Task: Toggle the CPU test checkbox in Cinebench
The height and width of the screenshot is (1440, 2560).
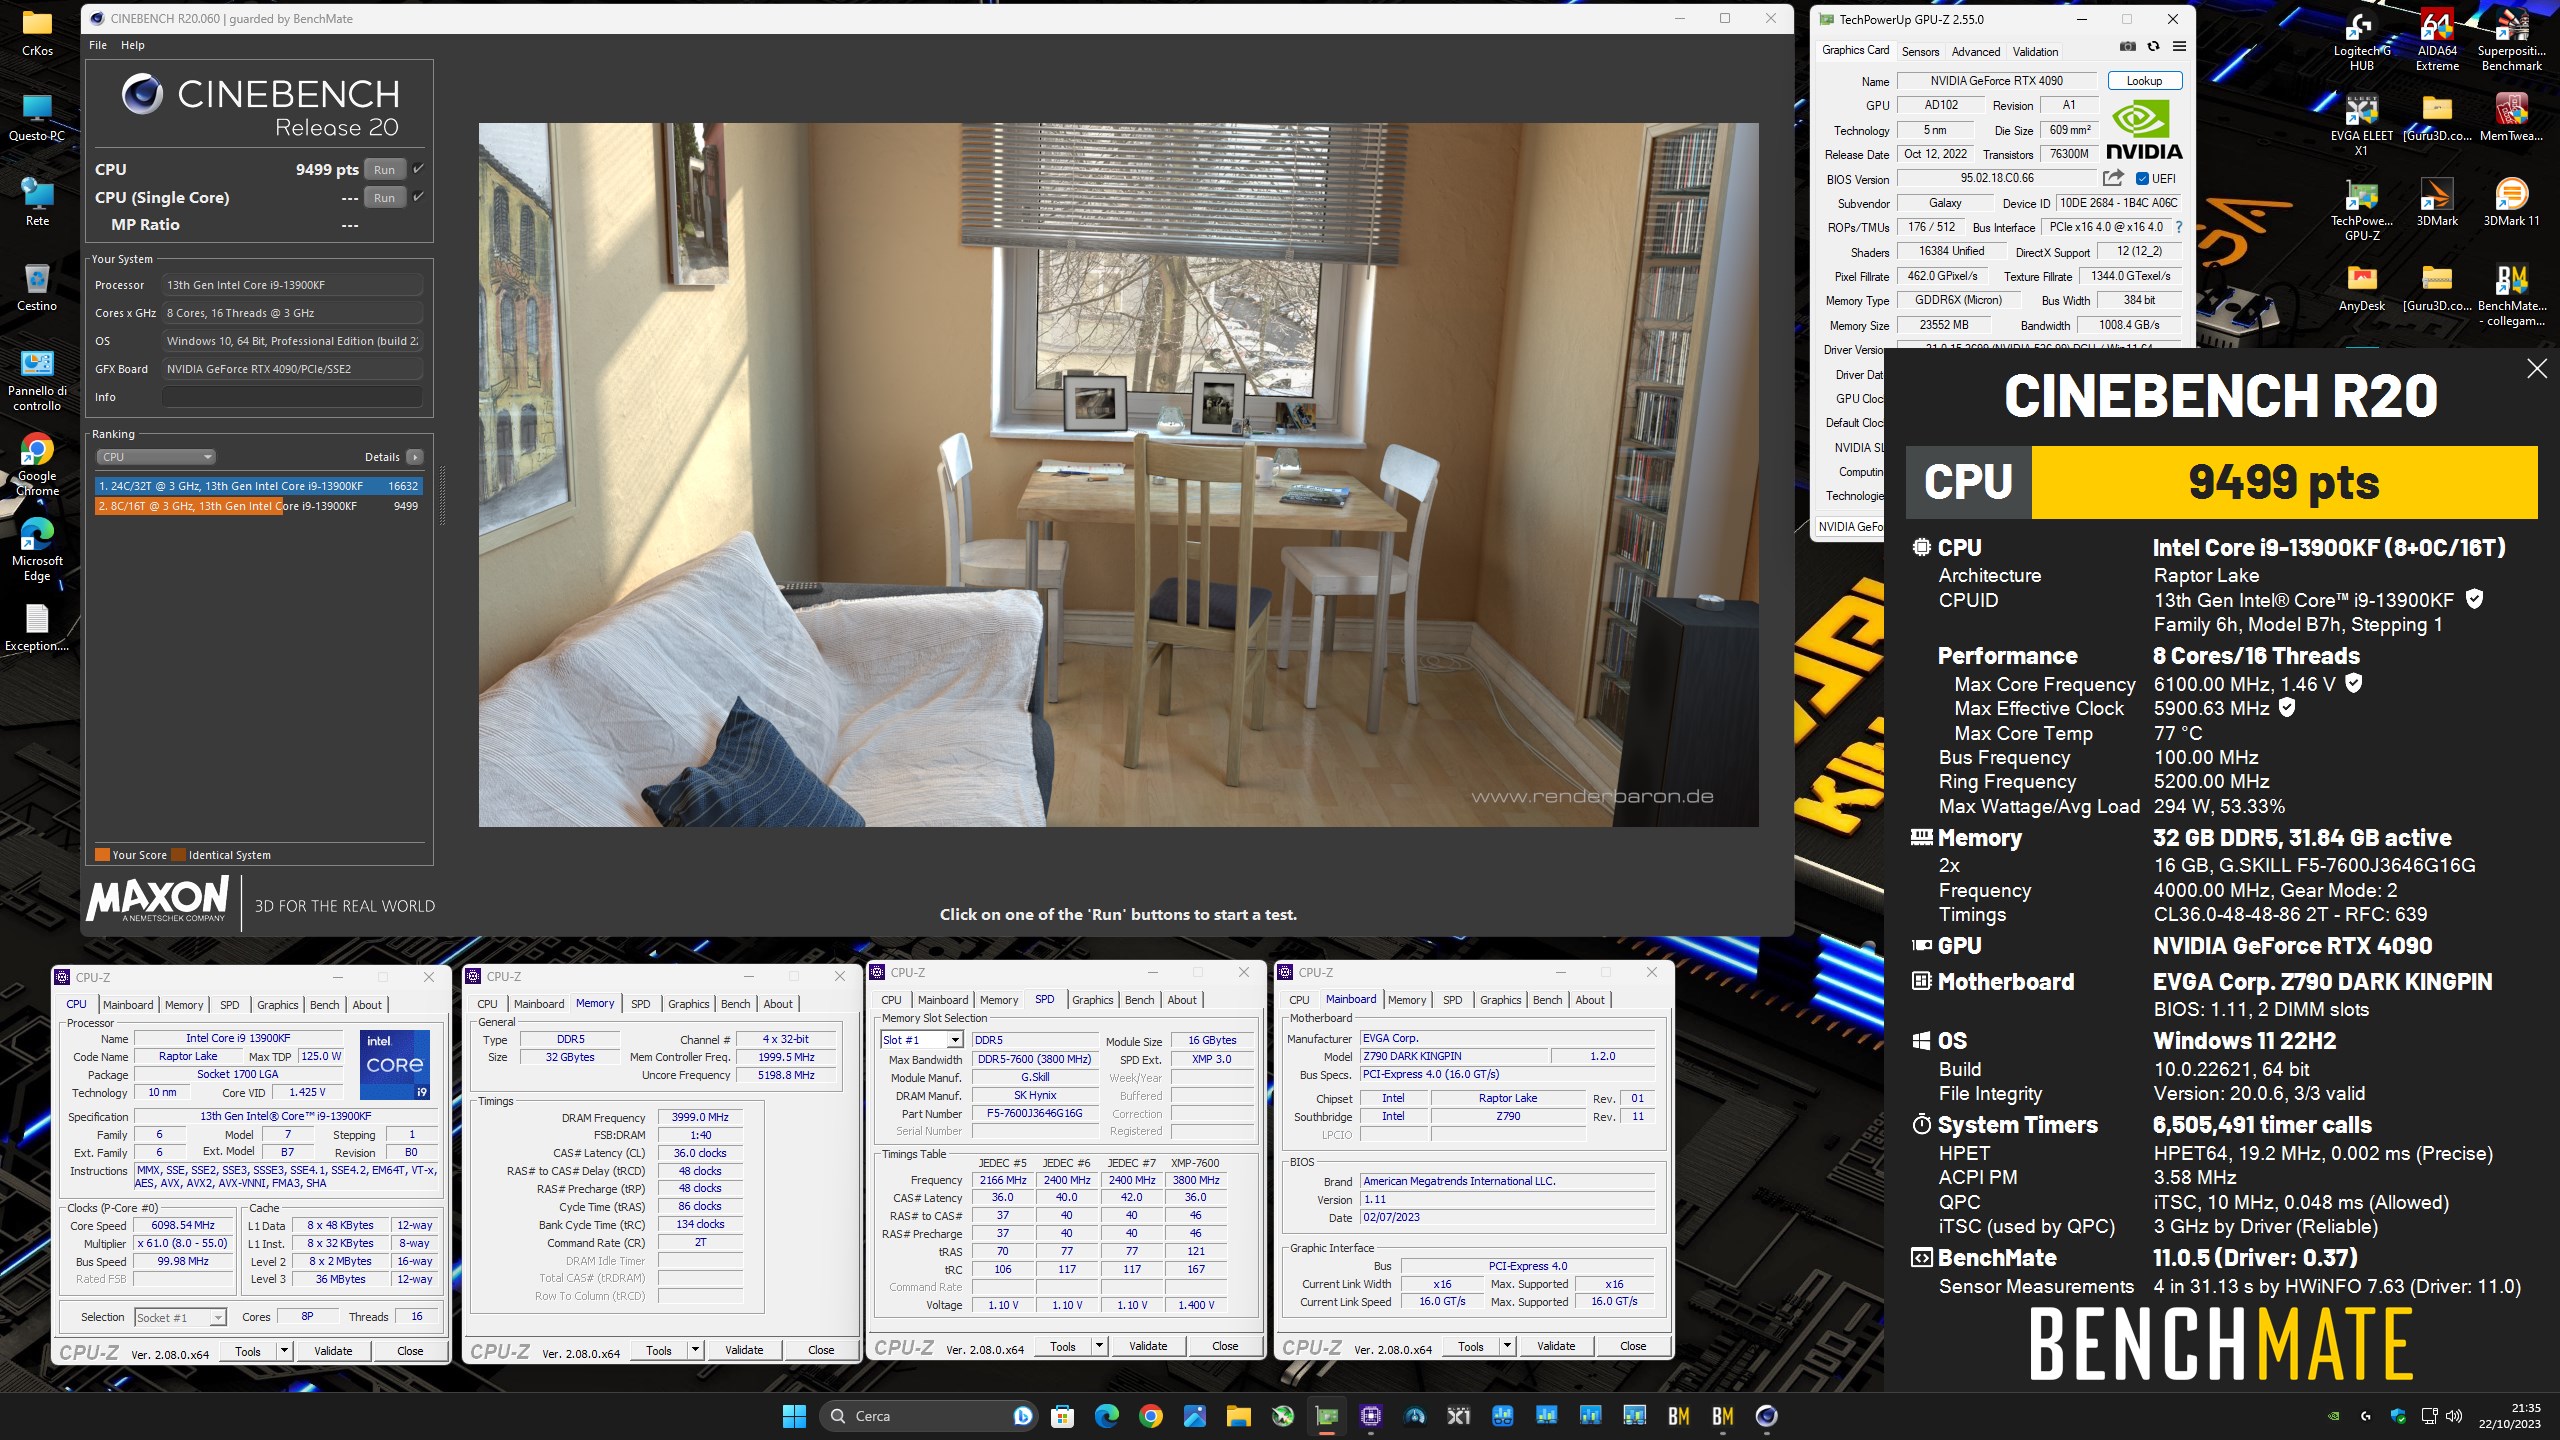Action: coord(418,168)
